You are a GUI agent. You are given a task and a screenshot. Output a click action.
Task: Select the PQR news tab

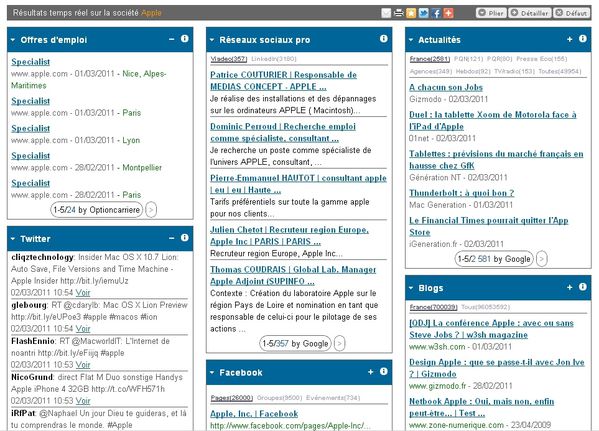tap(500, 59)
